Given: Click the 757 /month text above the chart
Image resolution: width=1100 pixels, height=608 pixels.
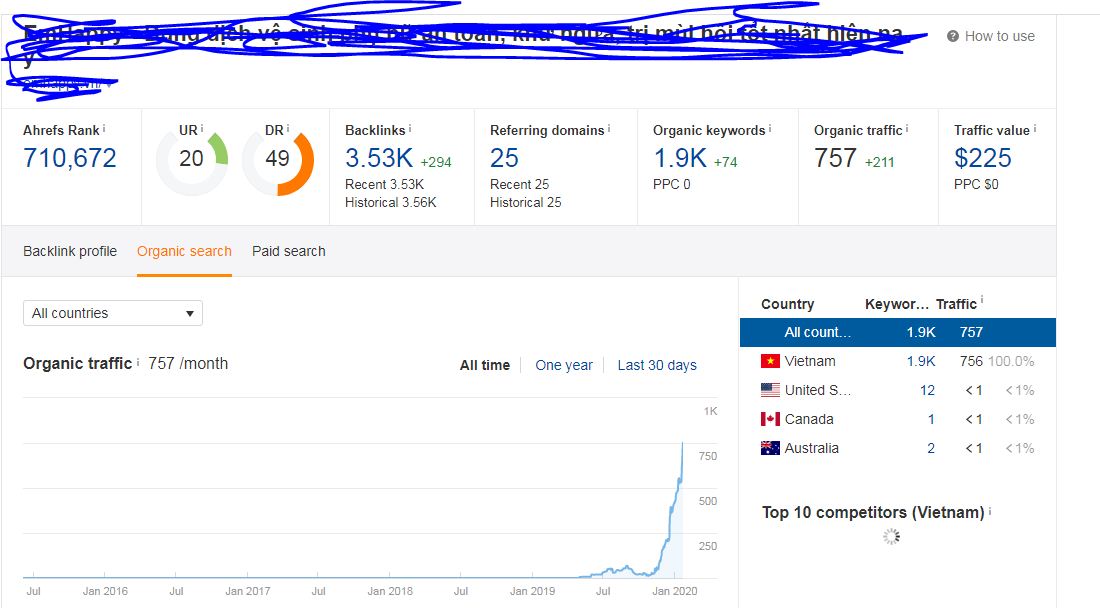Looking at the screenshot, I should [x=188, y=363].
